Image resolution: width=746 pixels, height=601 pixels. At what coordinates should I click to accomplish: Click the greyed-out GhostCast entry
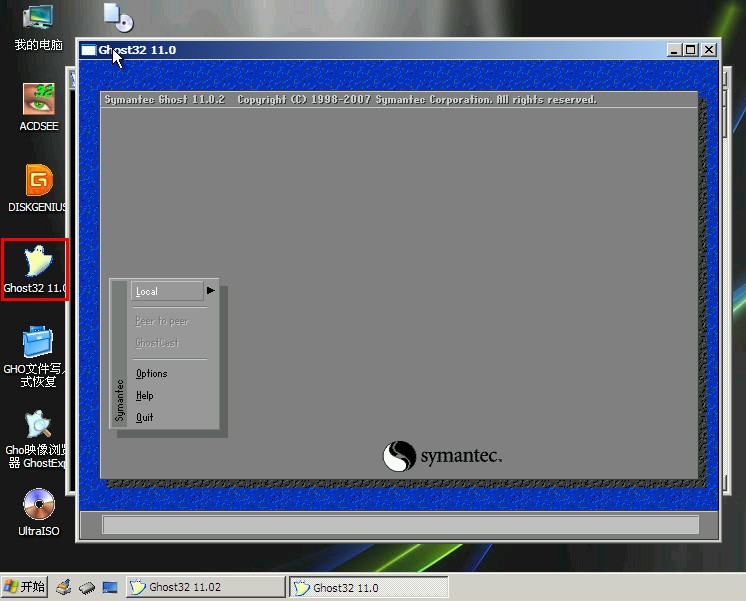pos(157,343)
